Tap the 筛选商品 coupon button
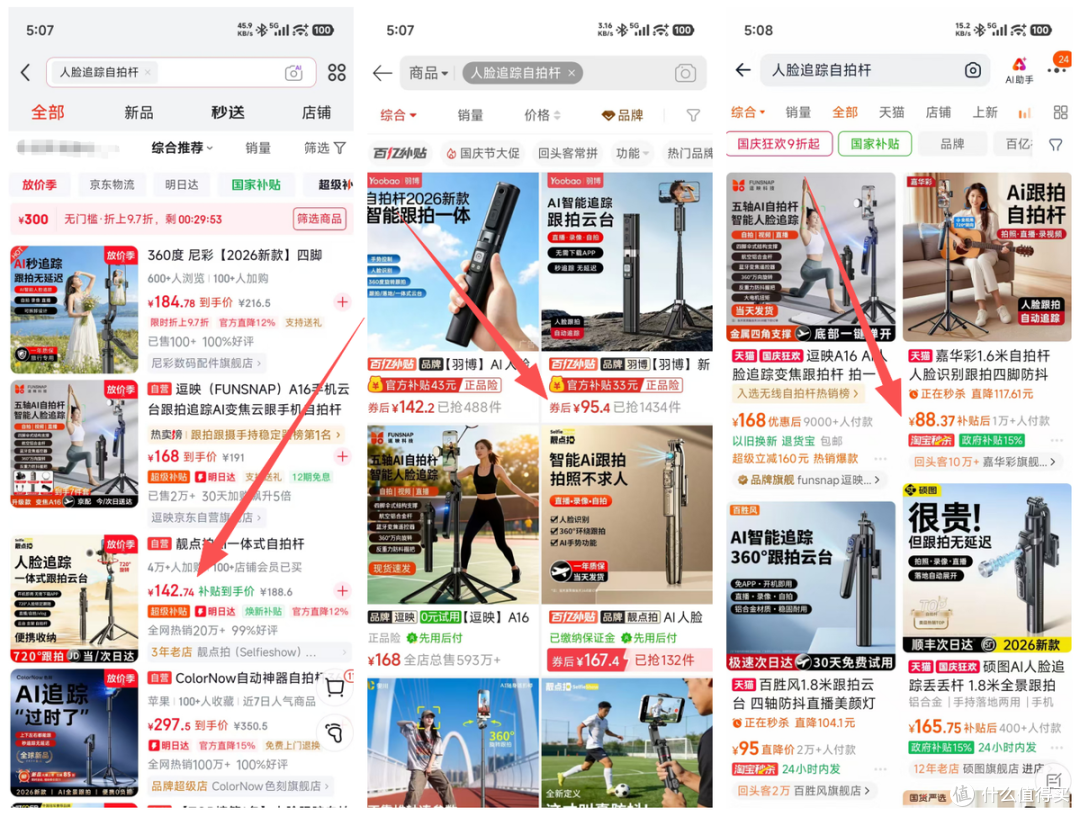The height and width of the screenshot is (817, 1080). (x=319, y=219)
